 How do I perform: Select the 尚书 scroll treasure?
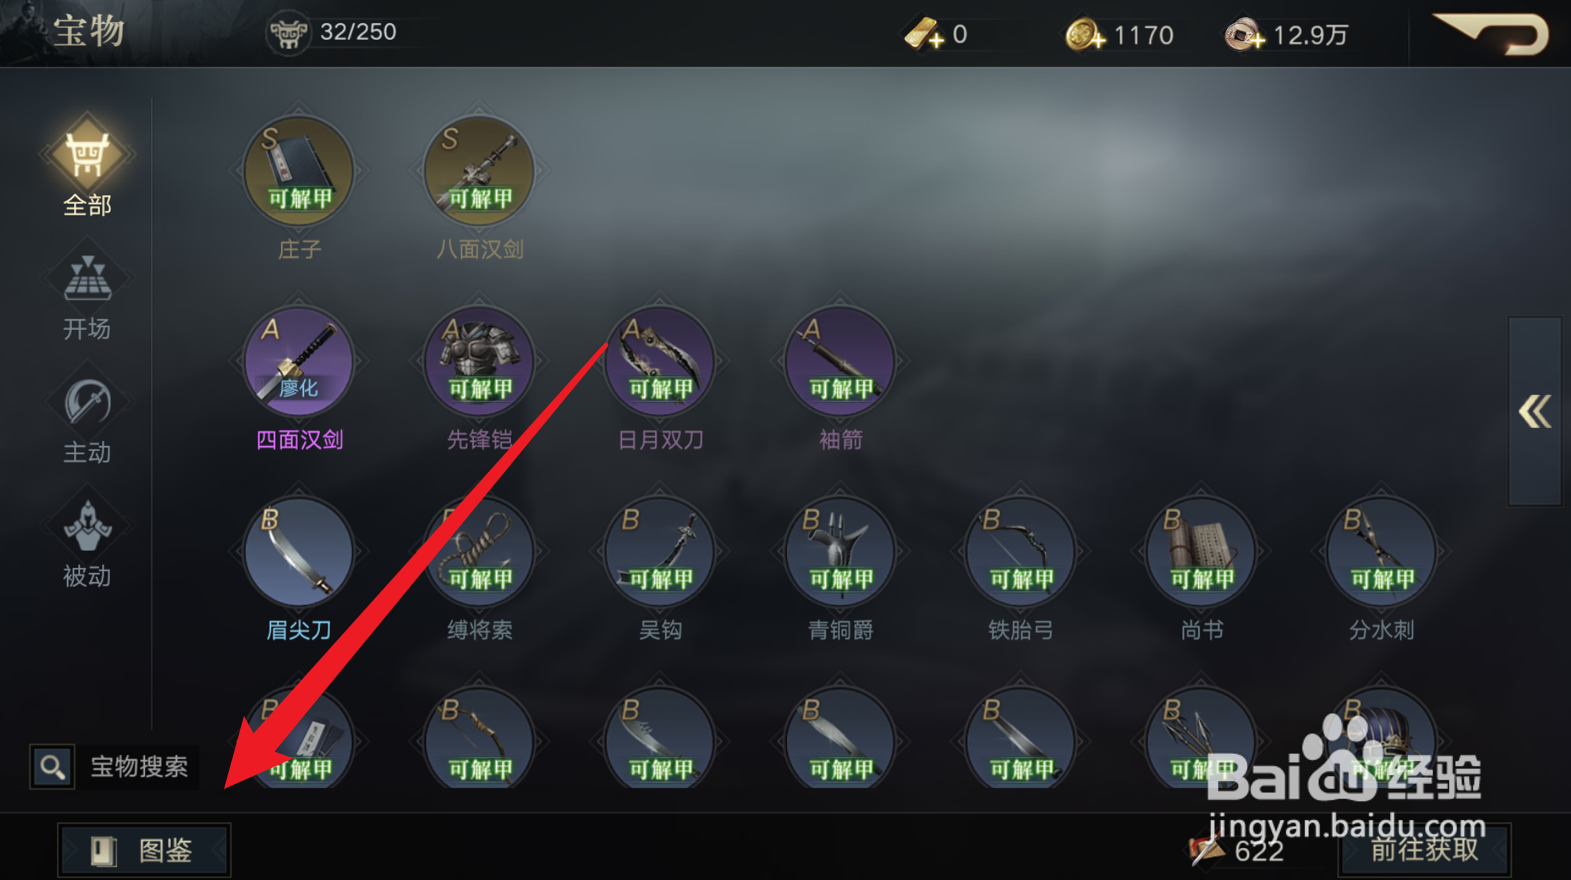click(1201, 552)
